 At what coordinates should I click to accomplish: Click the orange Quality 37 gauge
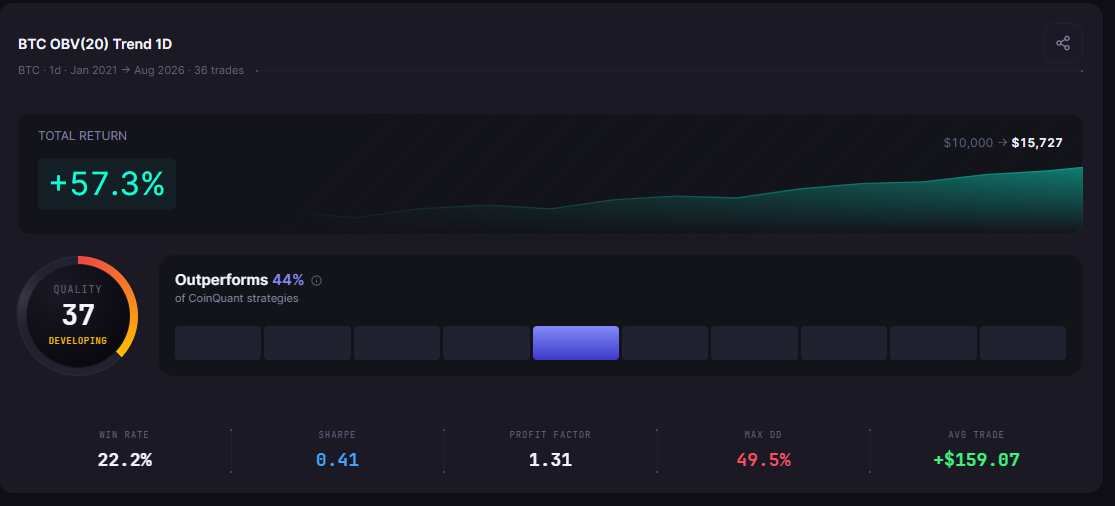(x=78, y=316)
